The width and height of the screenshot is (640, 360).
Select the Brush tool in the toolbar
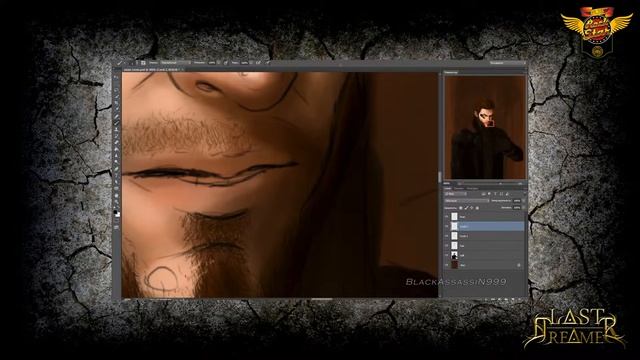click(x=116, y=122)
